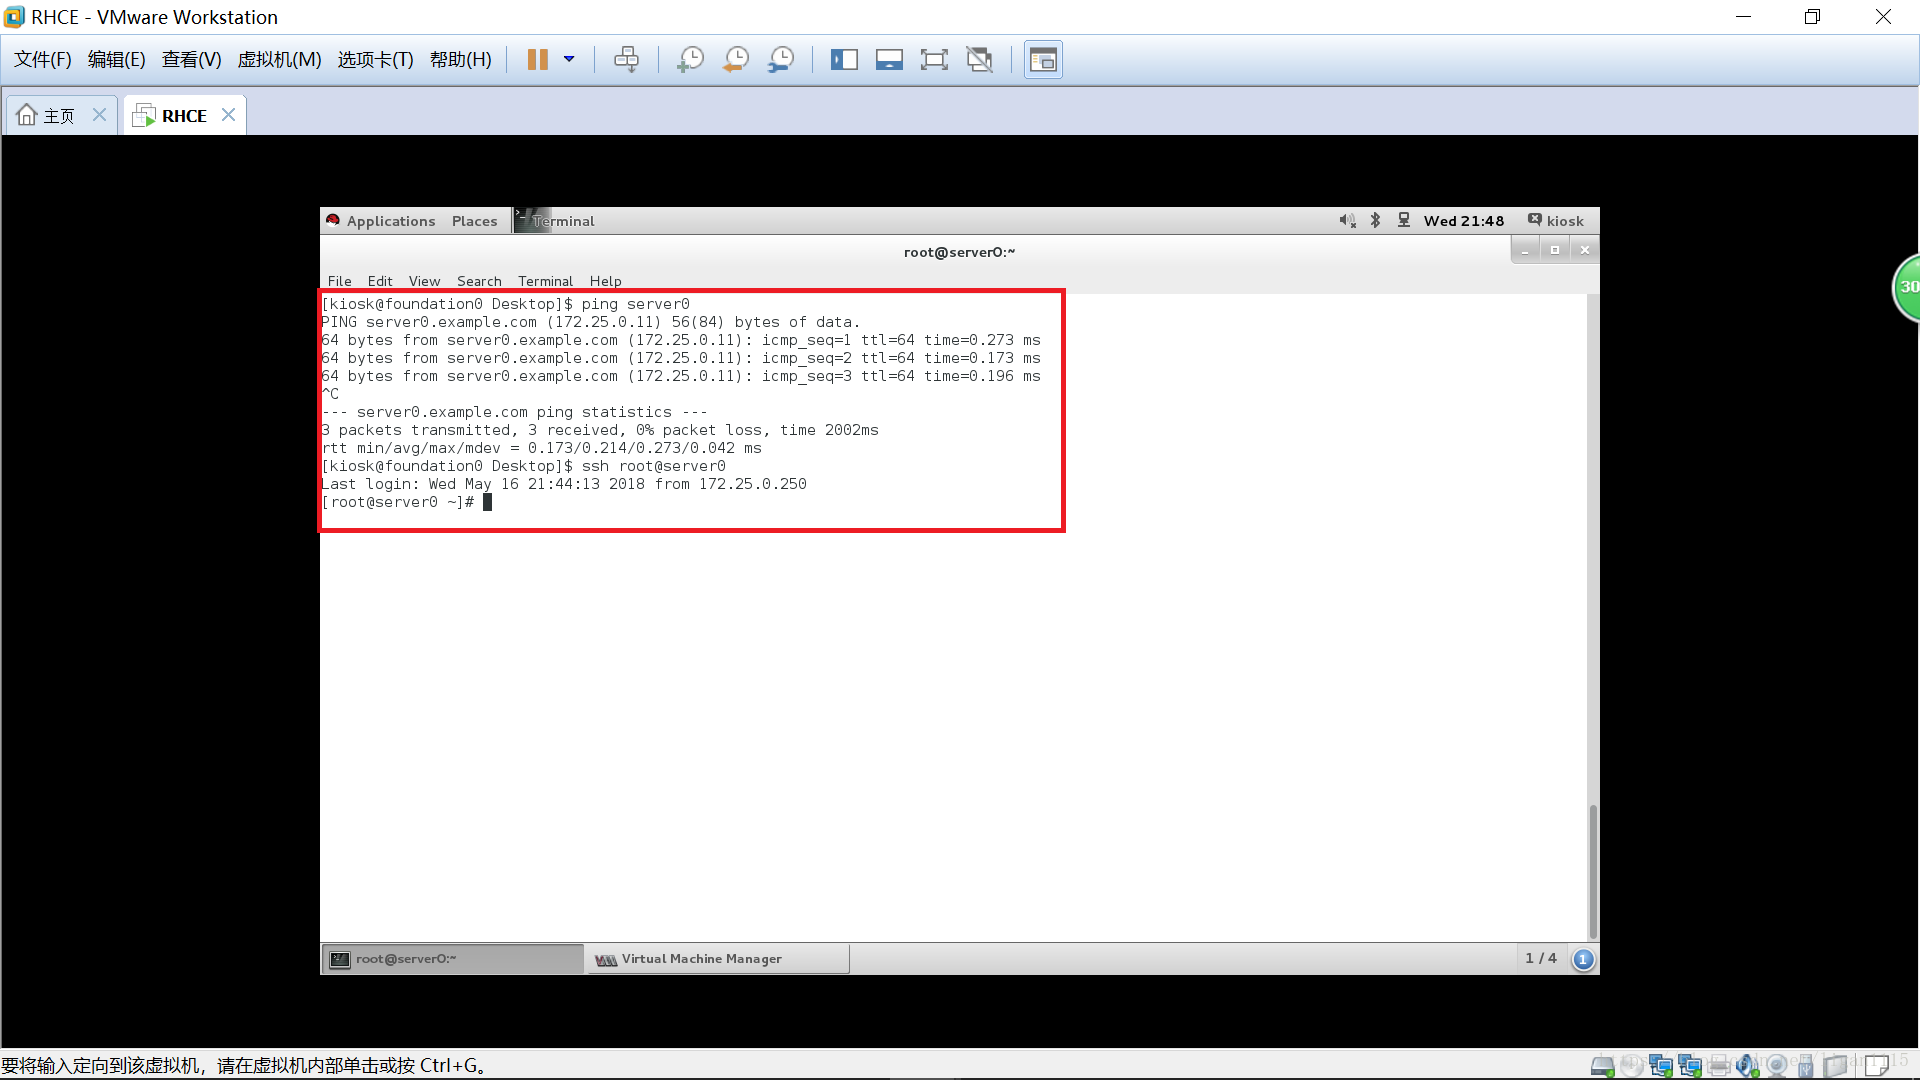Click the terminal vertical scrollbar
This screenshot has height=1080, width=1920.
[1592, 870]
